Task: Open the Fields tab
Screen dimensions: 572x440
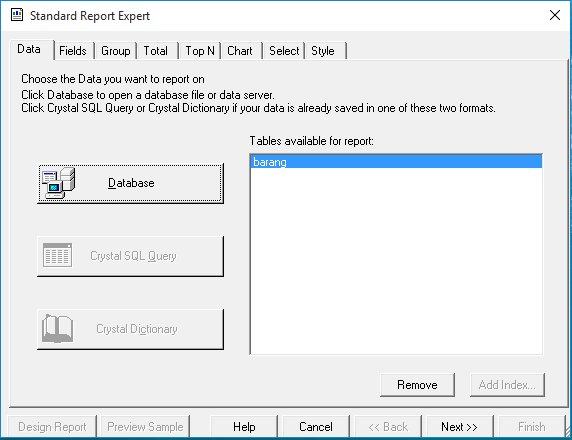Action: click(x=73, y=51)
